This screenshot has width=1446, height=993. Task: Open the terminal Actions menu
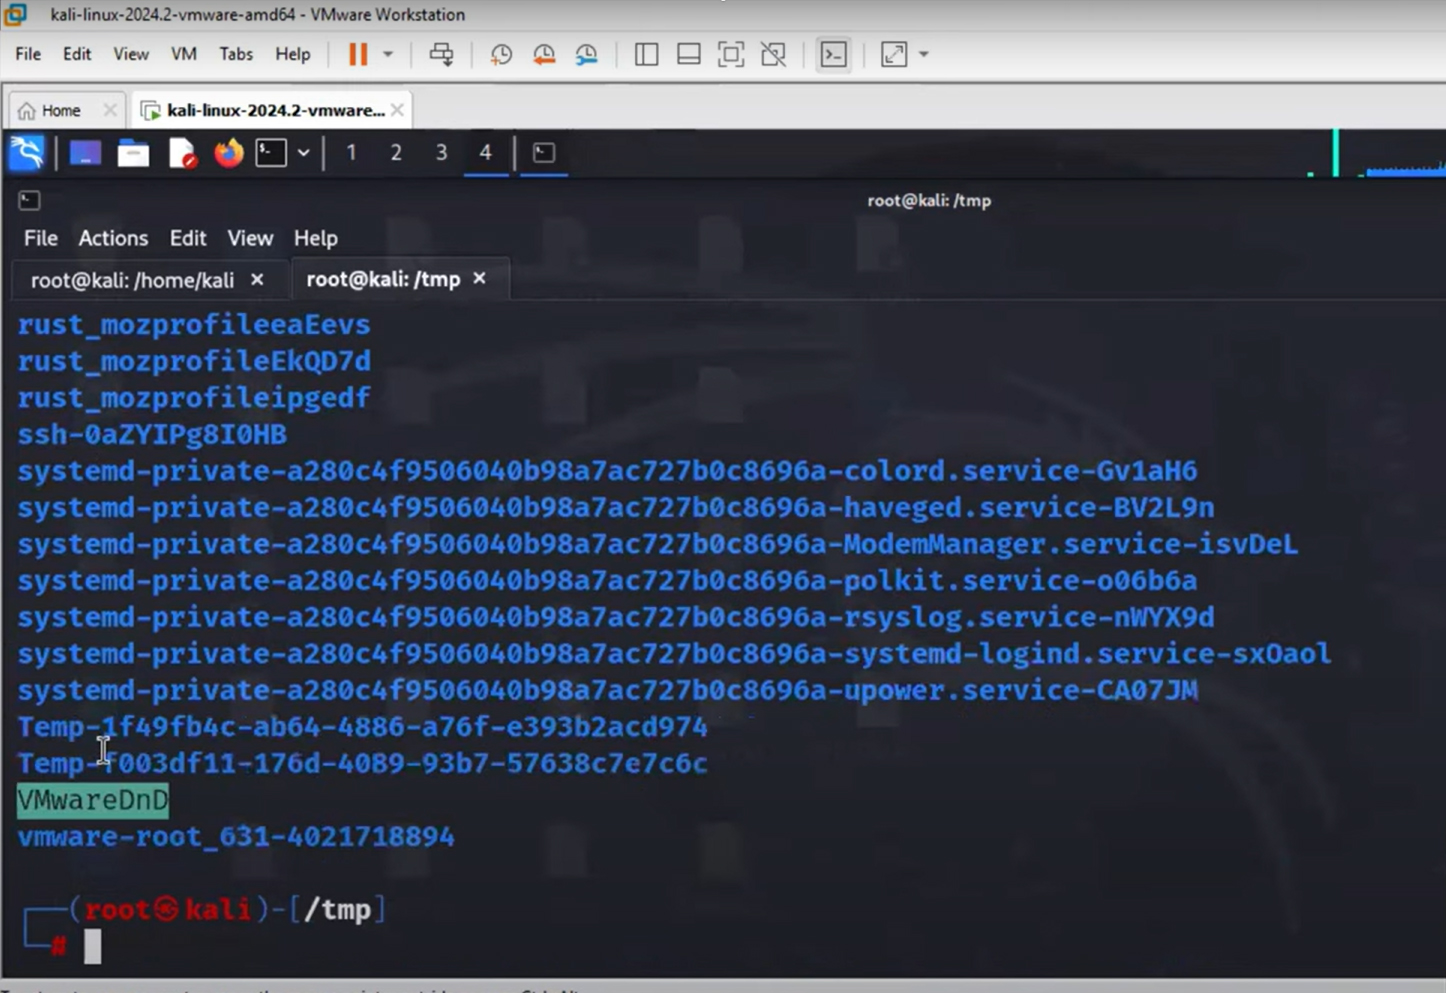pyautogui.click(x=113, y=238)
